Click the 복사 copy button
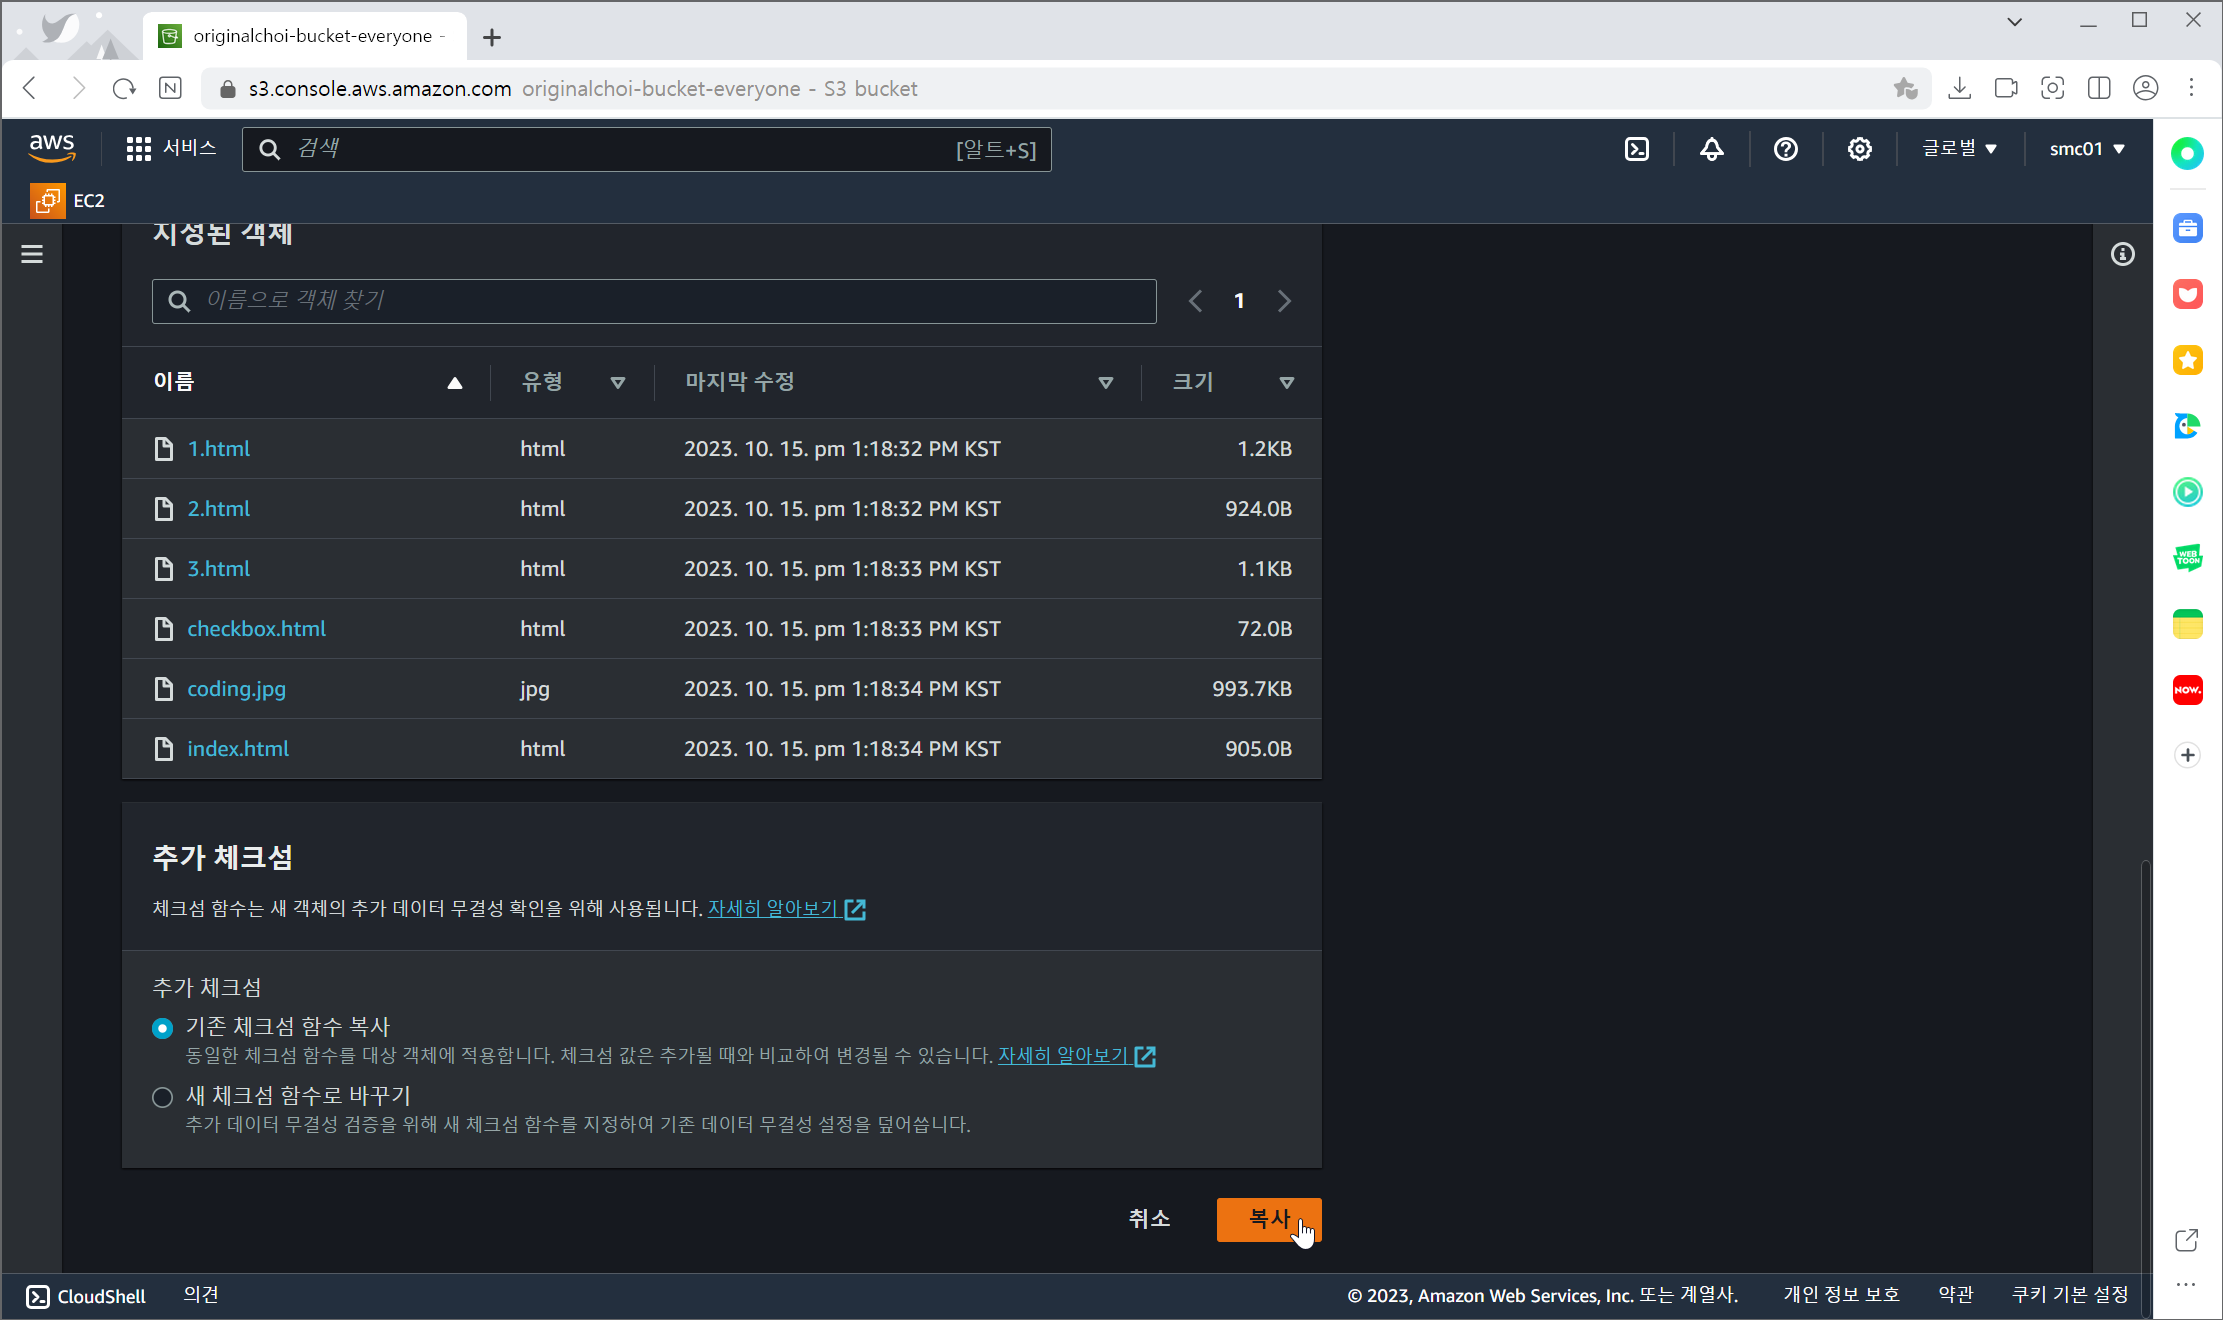Viewport: 2223px width, 1320px height. pyautogui.click(x=1269, y=1219)
